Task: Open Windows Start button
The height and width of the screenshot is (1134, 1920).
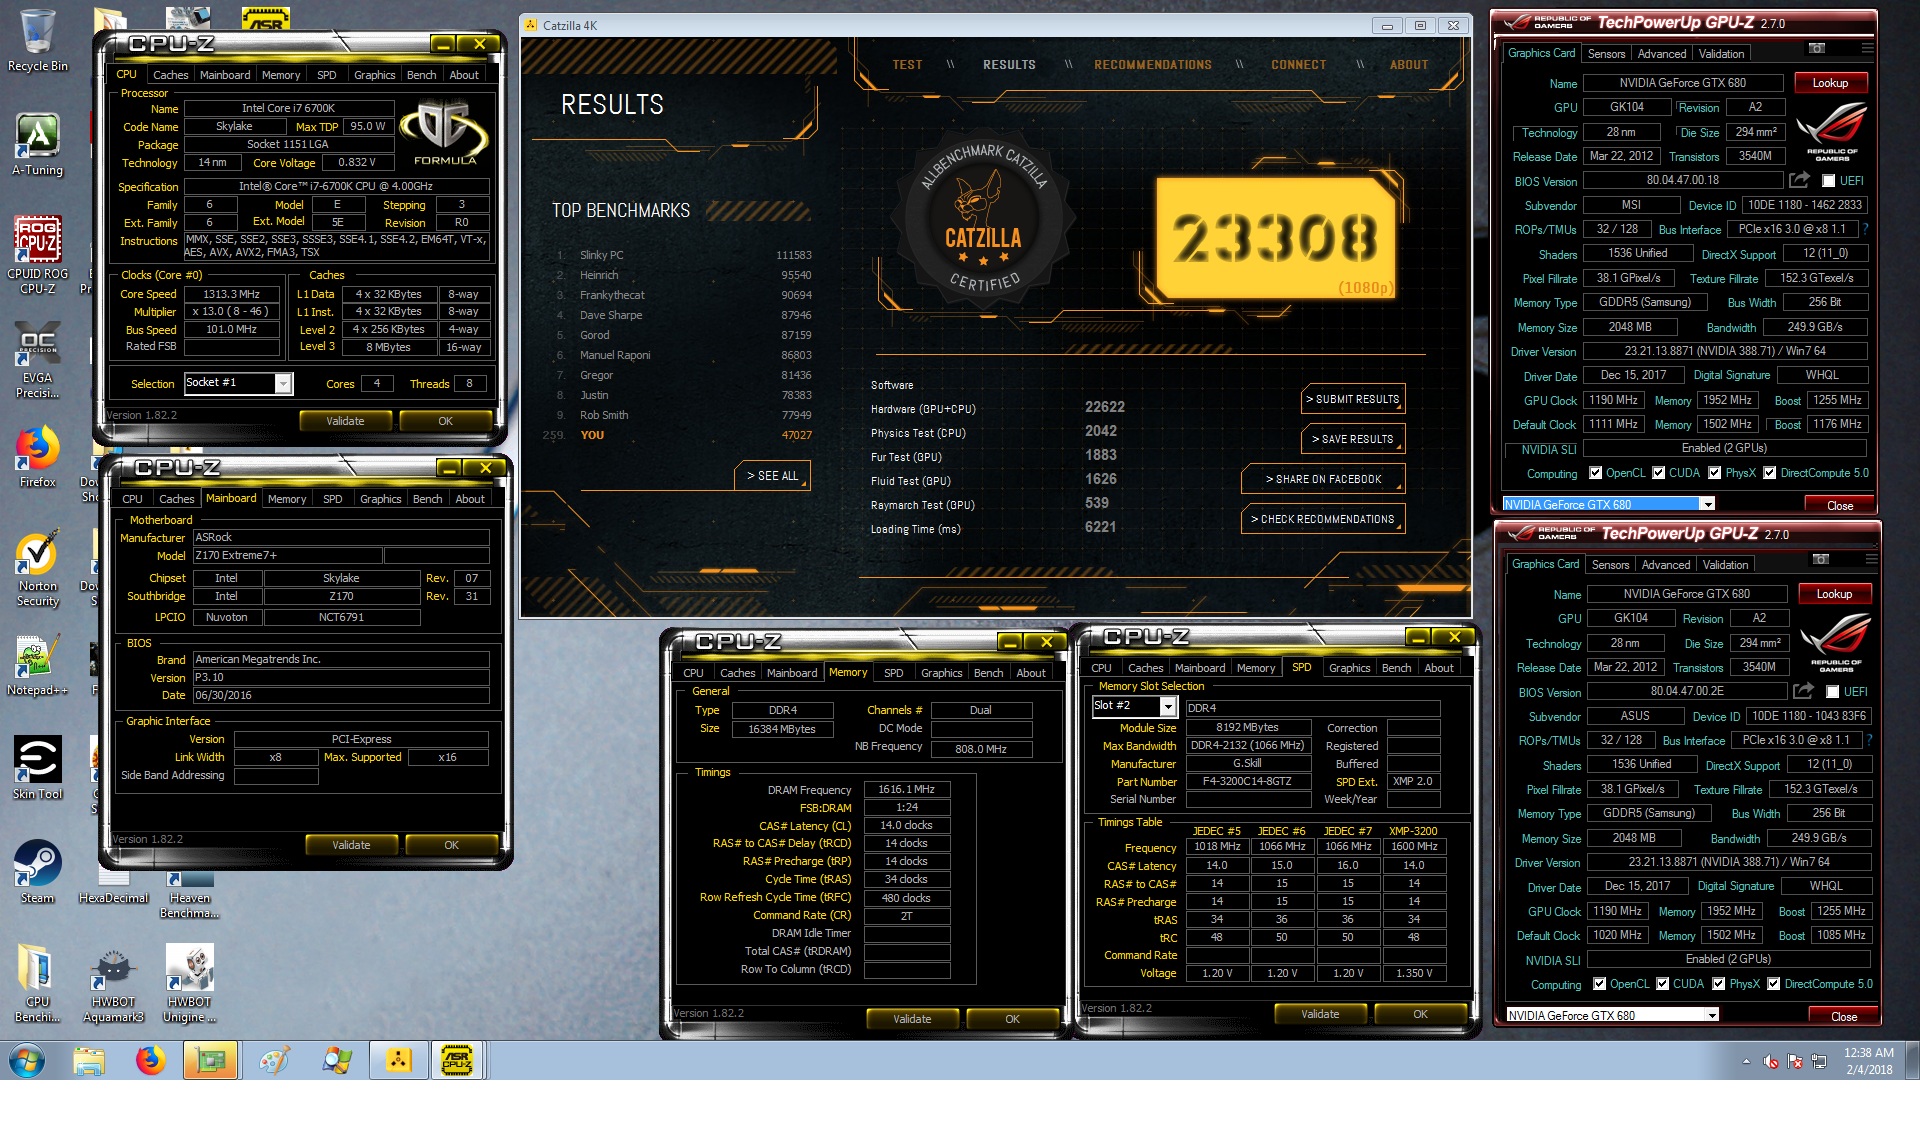Action: [x=26, y=1060]
